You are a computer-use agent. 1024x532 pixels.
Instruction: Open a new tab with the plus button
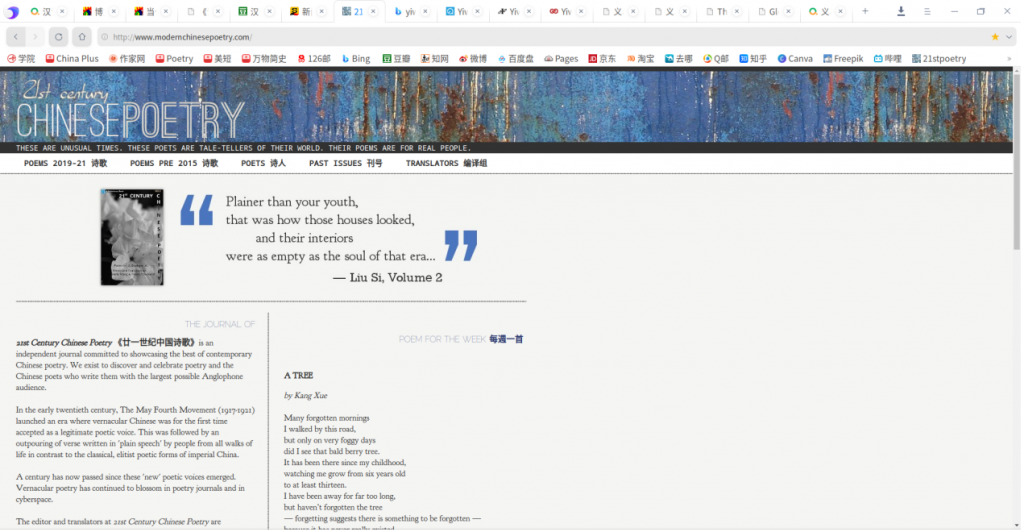click(x=865, y=11)
